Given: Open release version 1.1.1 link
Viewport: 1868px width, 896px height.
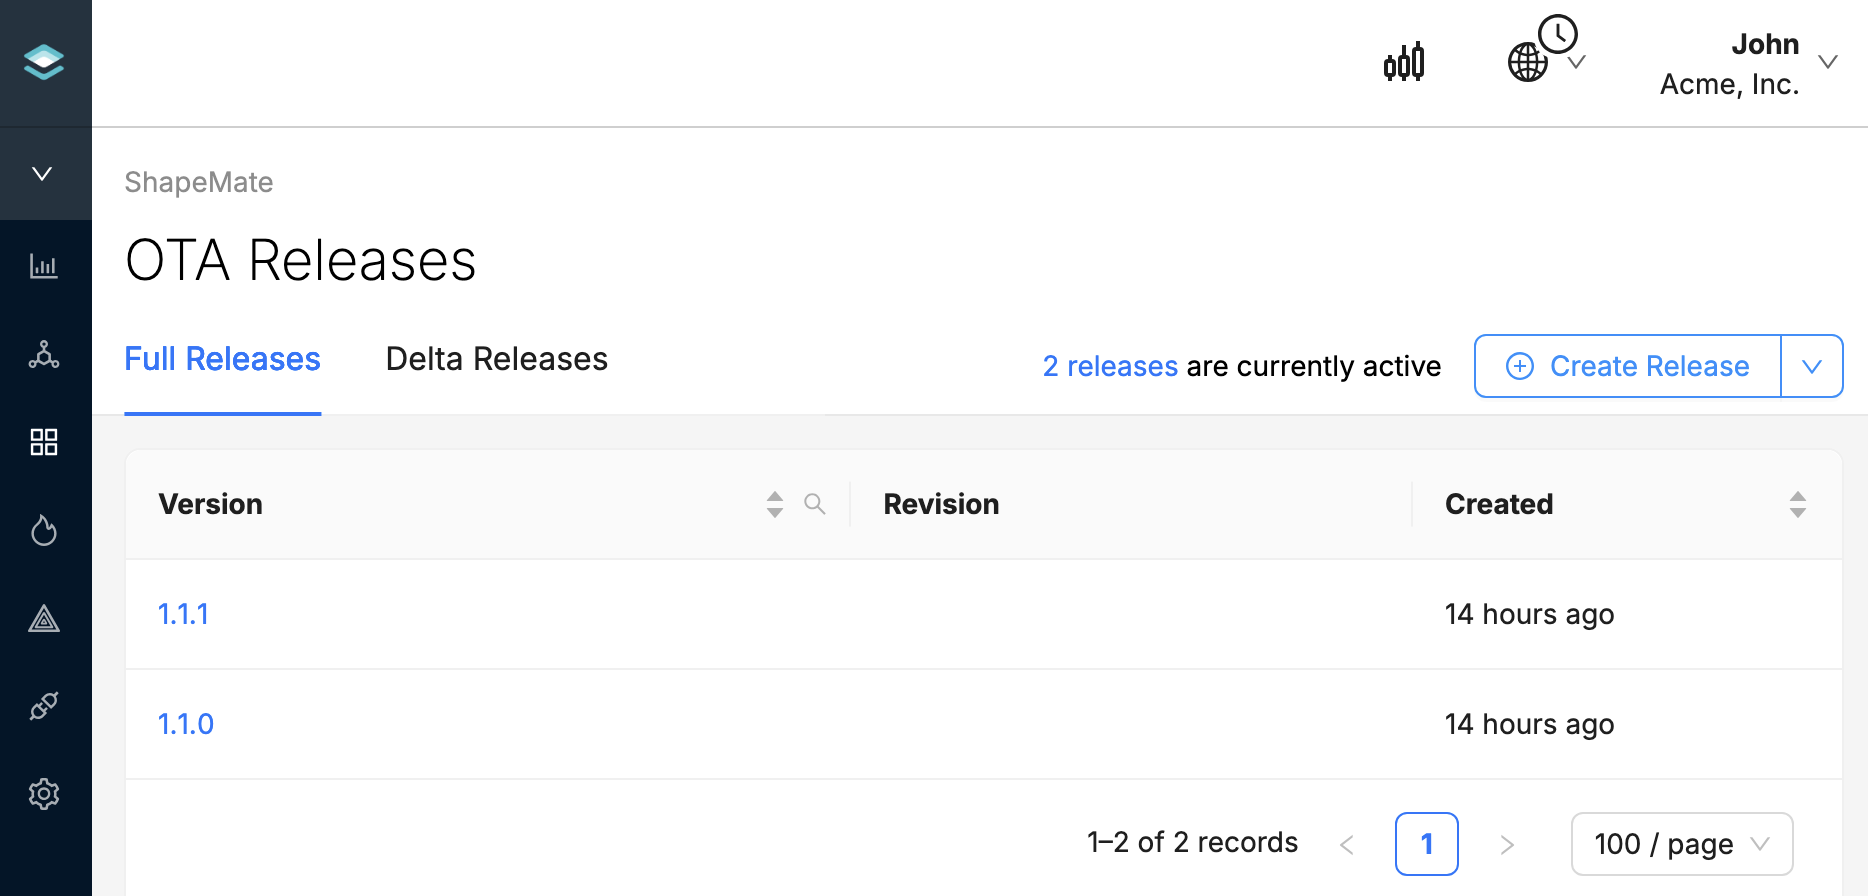Looking at the screenshot, I should 184,614.
